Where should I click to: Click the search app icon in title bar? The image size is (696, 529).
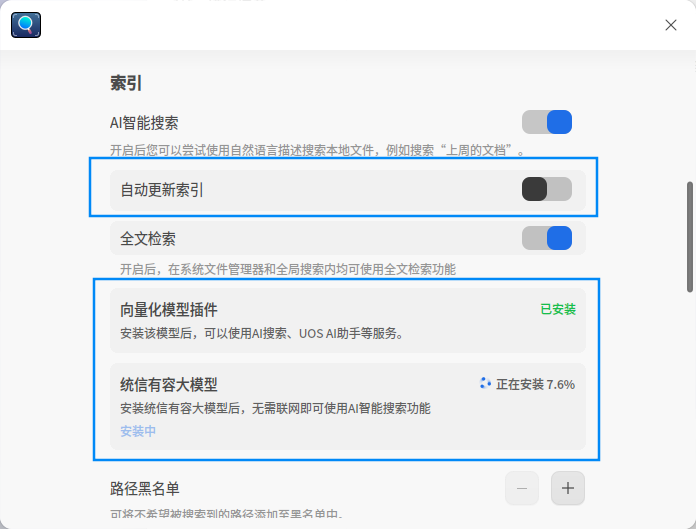point(26,25)
